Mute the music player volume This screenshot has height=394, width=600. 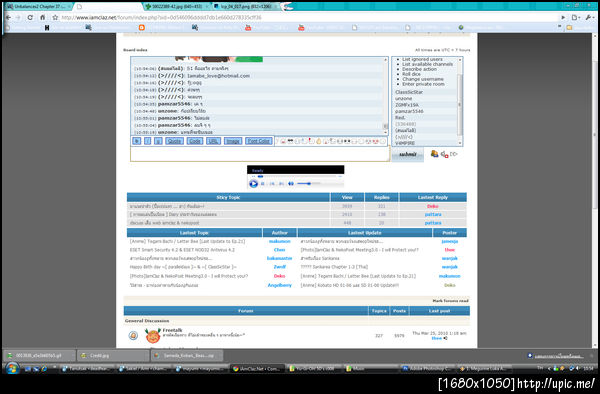click(291, 184)
